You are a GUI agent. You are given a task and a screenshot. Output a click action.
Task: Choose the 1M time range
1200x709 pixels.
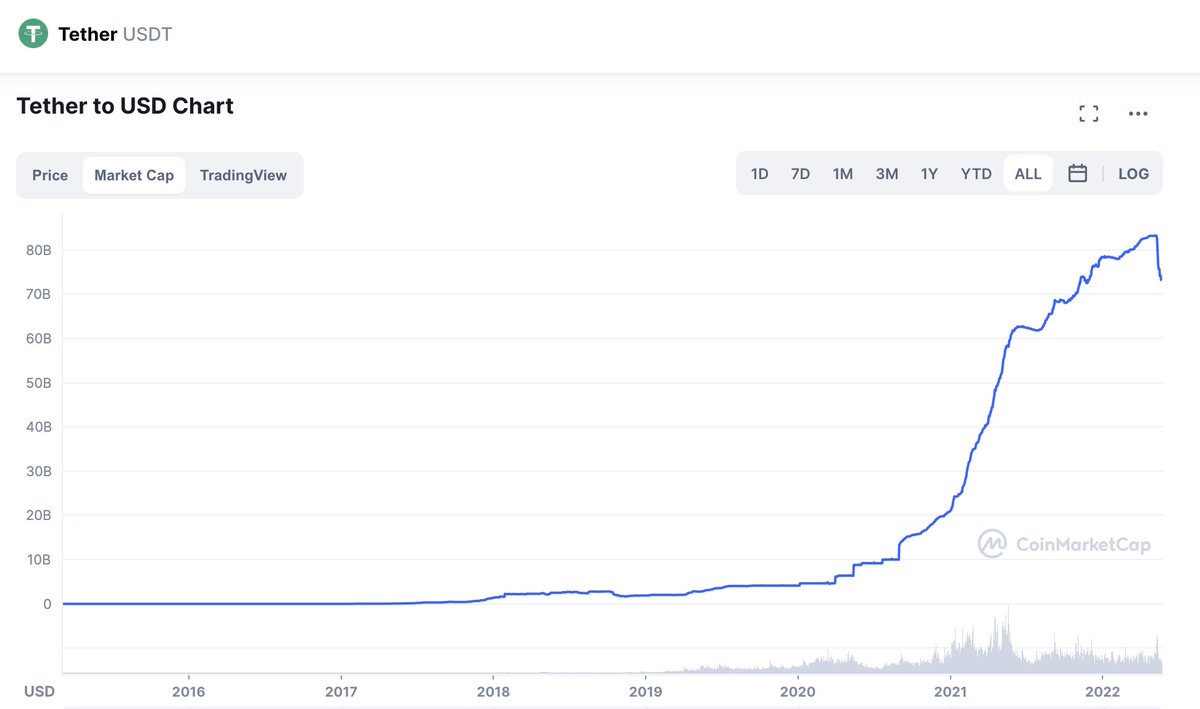(x=843, y=173)
